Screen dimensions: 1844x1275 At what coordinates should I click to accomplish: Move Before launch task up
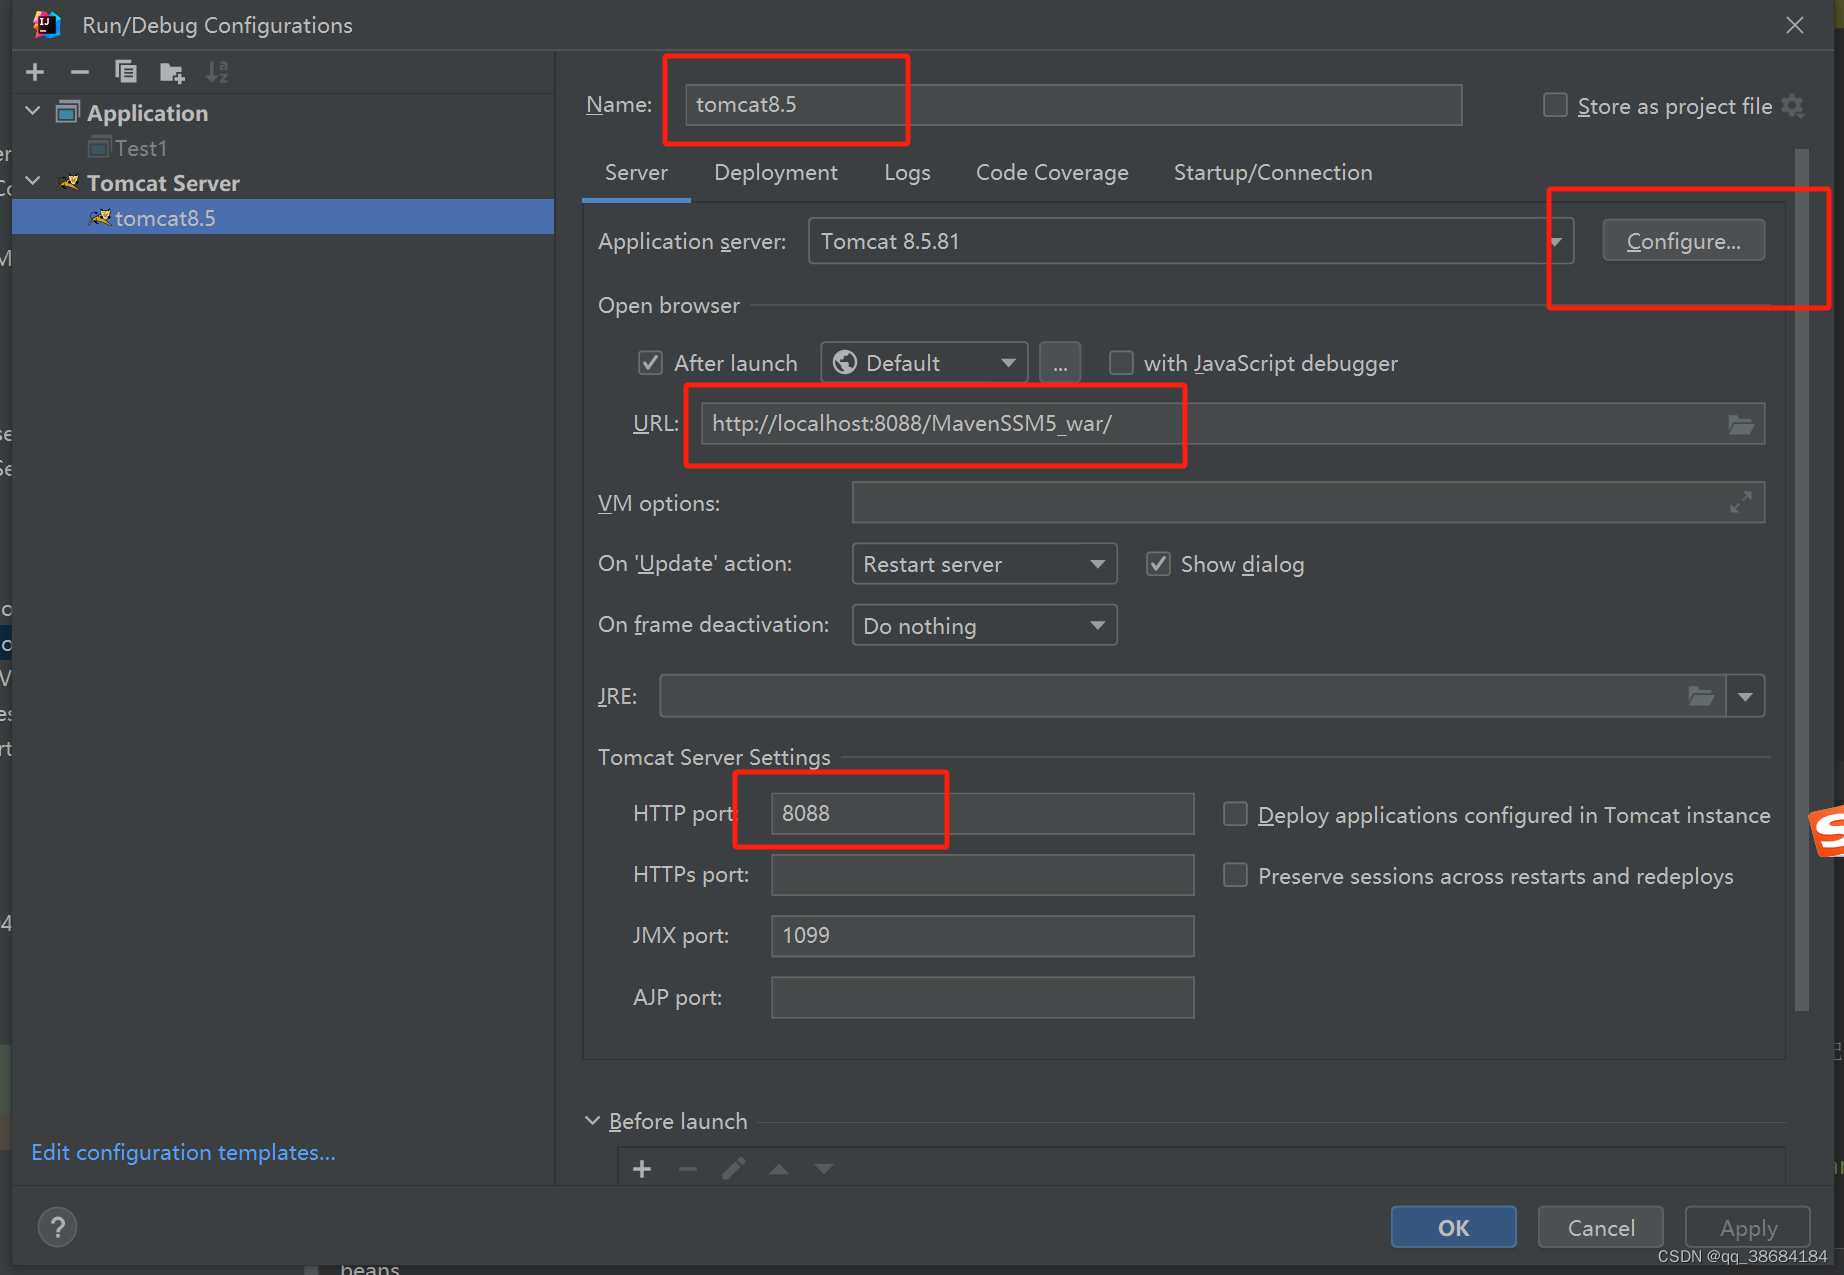[x=779, y=1169]
